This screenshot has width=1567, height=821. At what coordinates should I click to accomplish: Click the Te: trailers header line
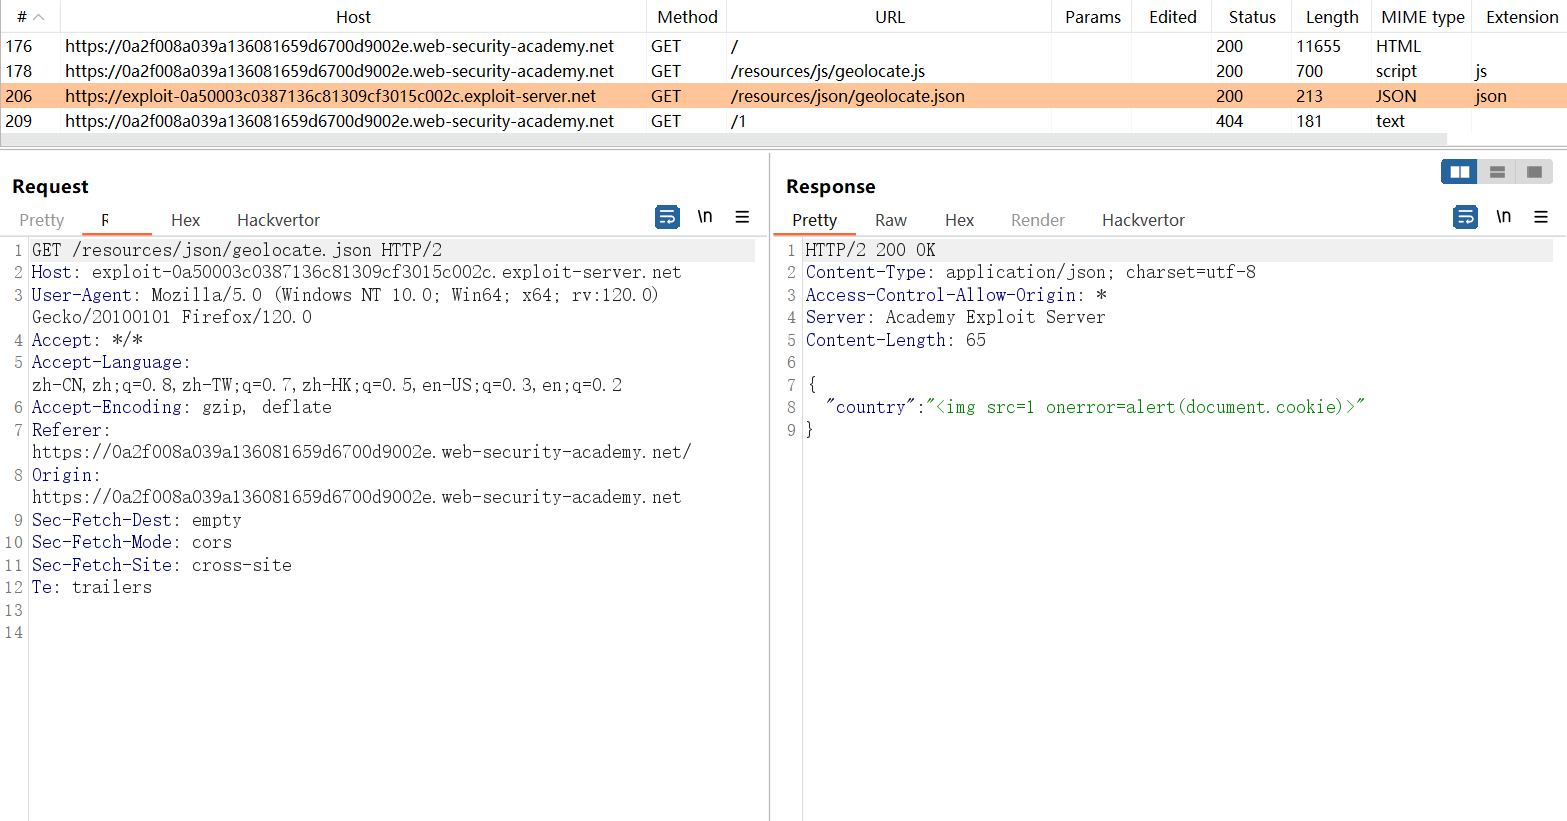pos(92,587)
